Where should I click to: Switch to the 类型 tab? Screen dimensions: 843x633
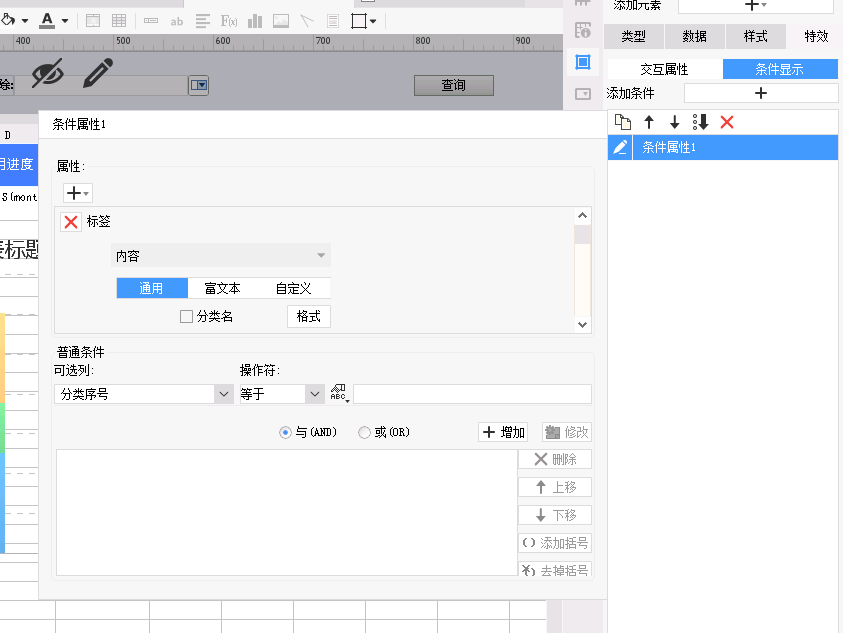point(633,36)
